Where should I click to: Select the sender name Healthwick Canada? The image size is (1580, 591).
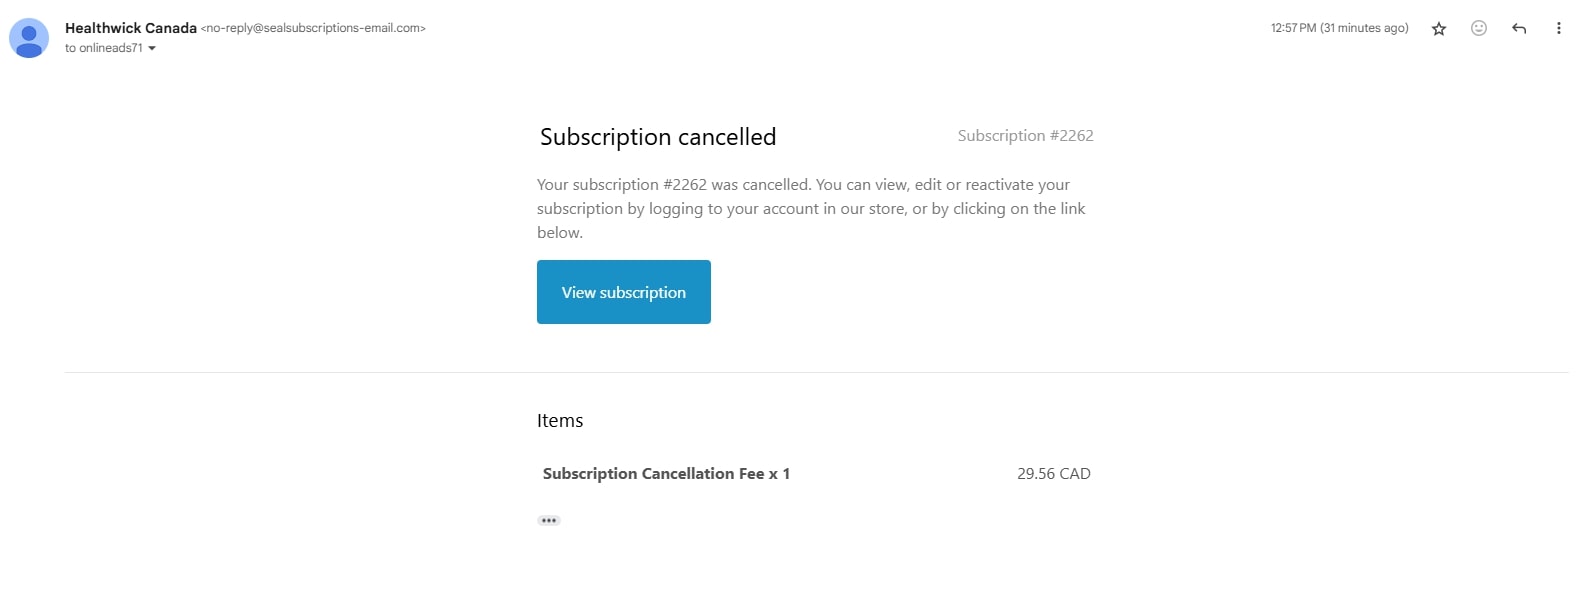(131, 28)
